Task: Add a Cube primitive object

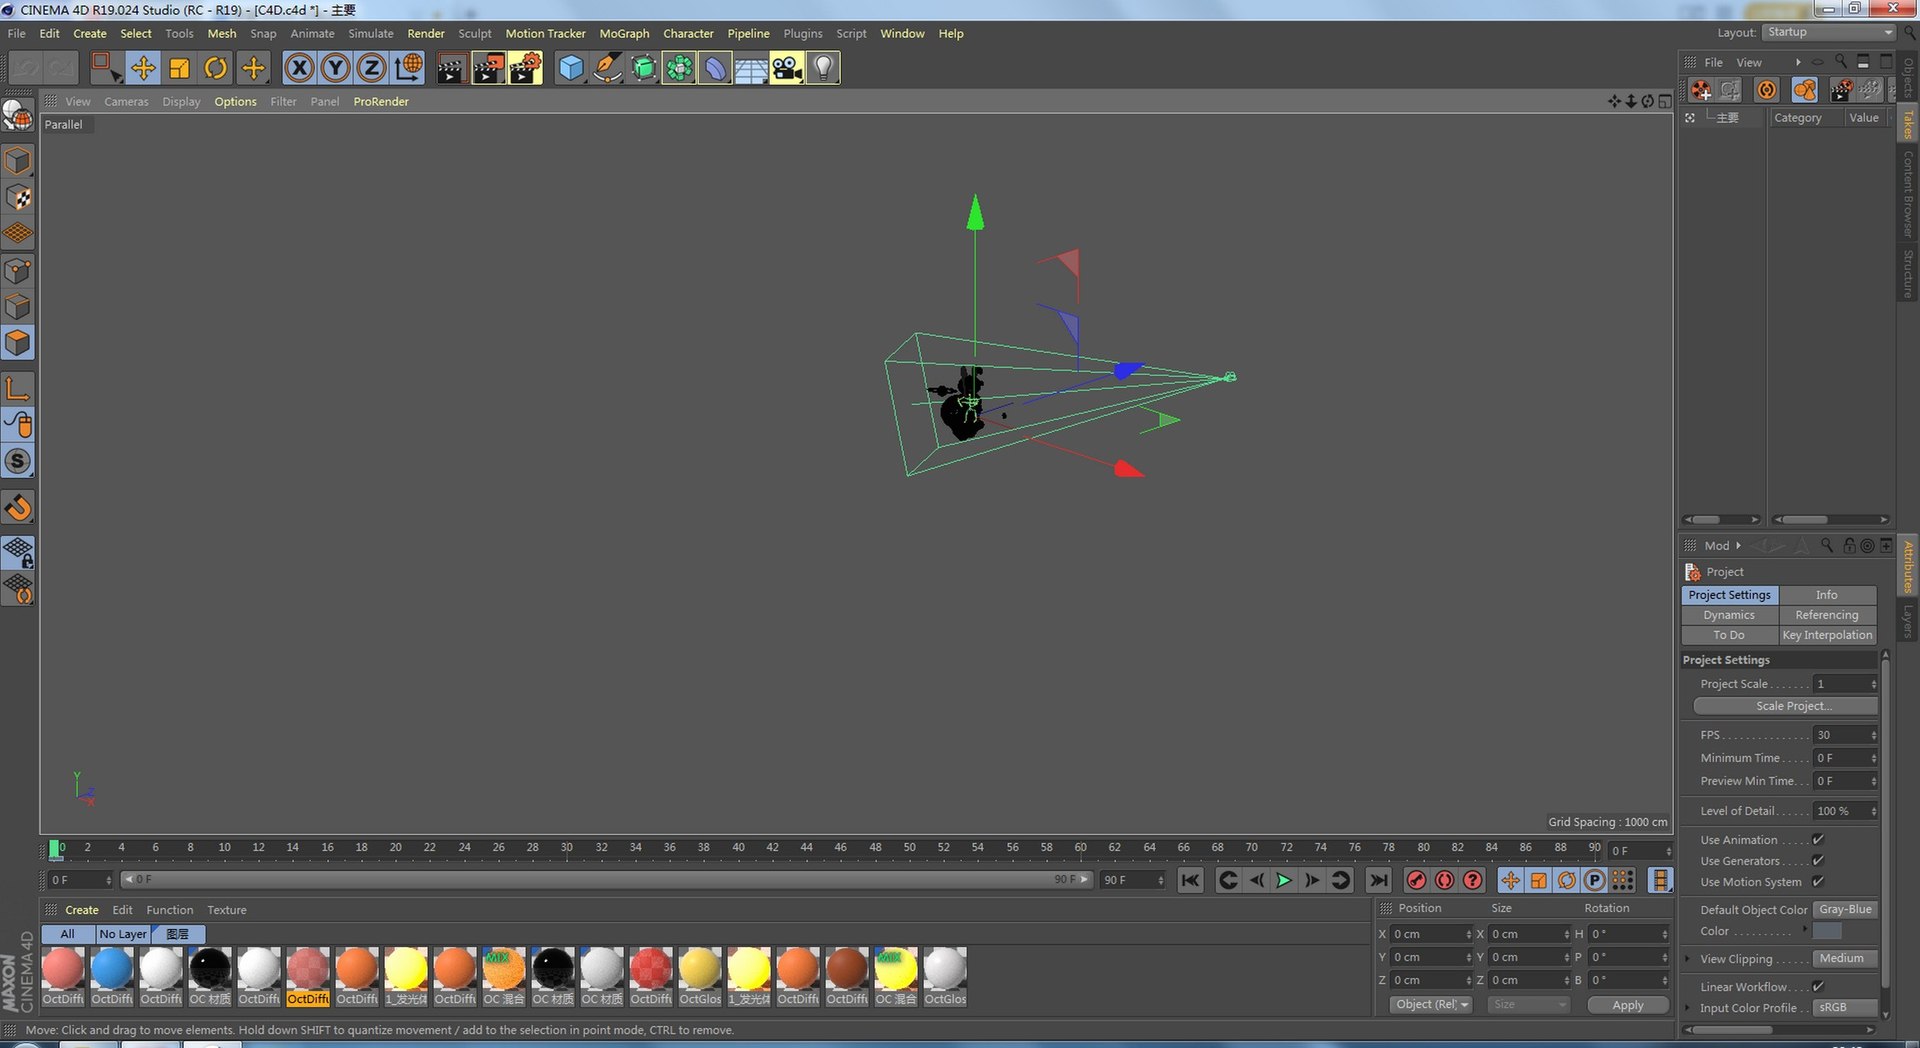Action: (571, 68)
